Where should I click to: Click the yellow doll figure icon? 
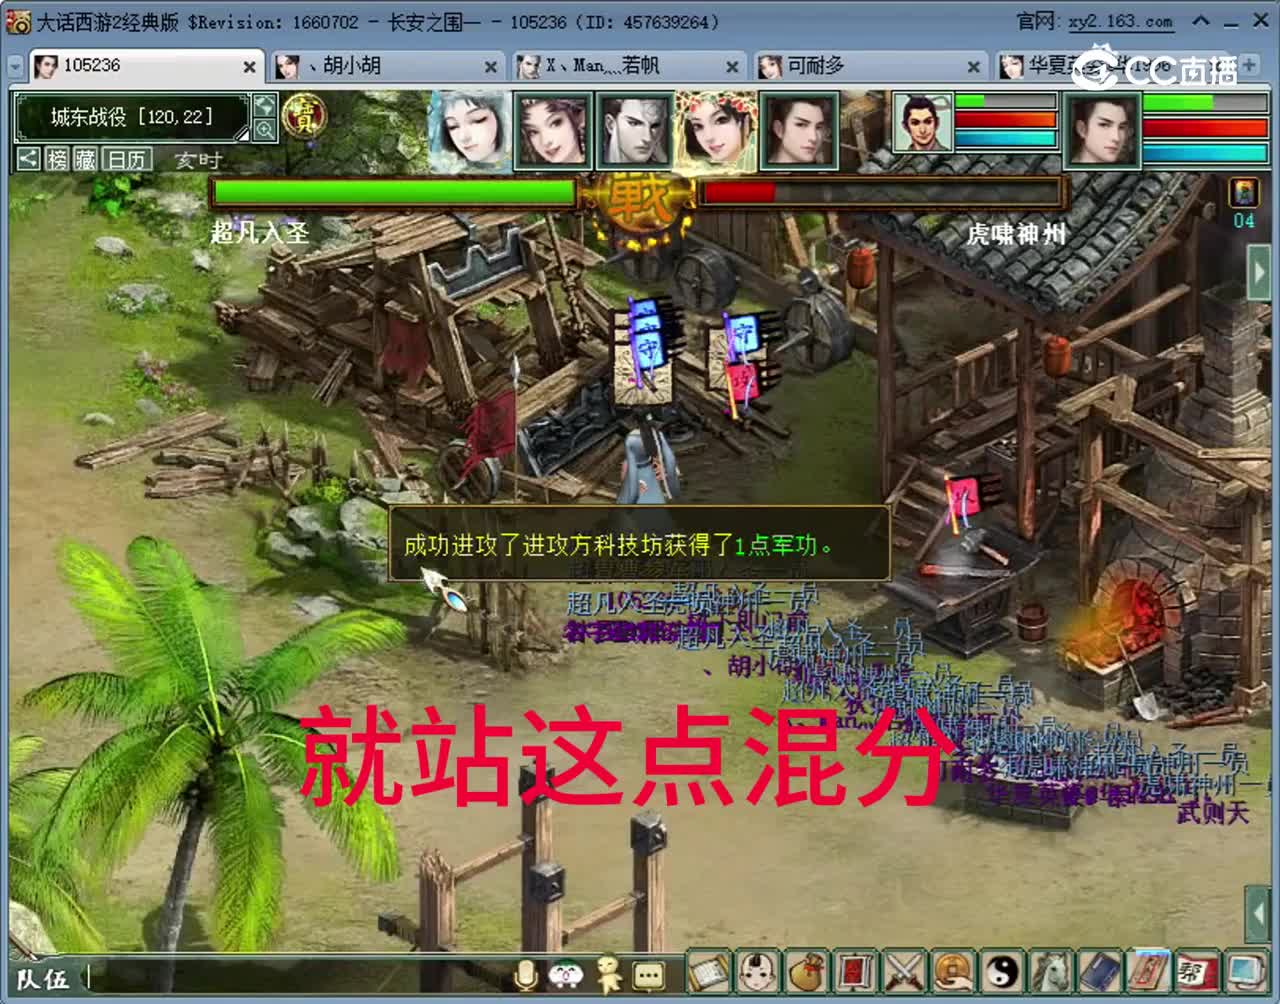coord(608,974)
